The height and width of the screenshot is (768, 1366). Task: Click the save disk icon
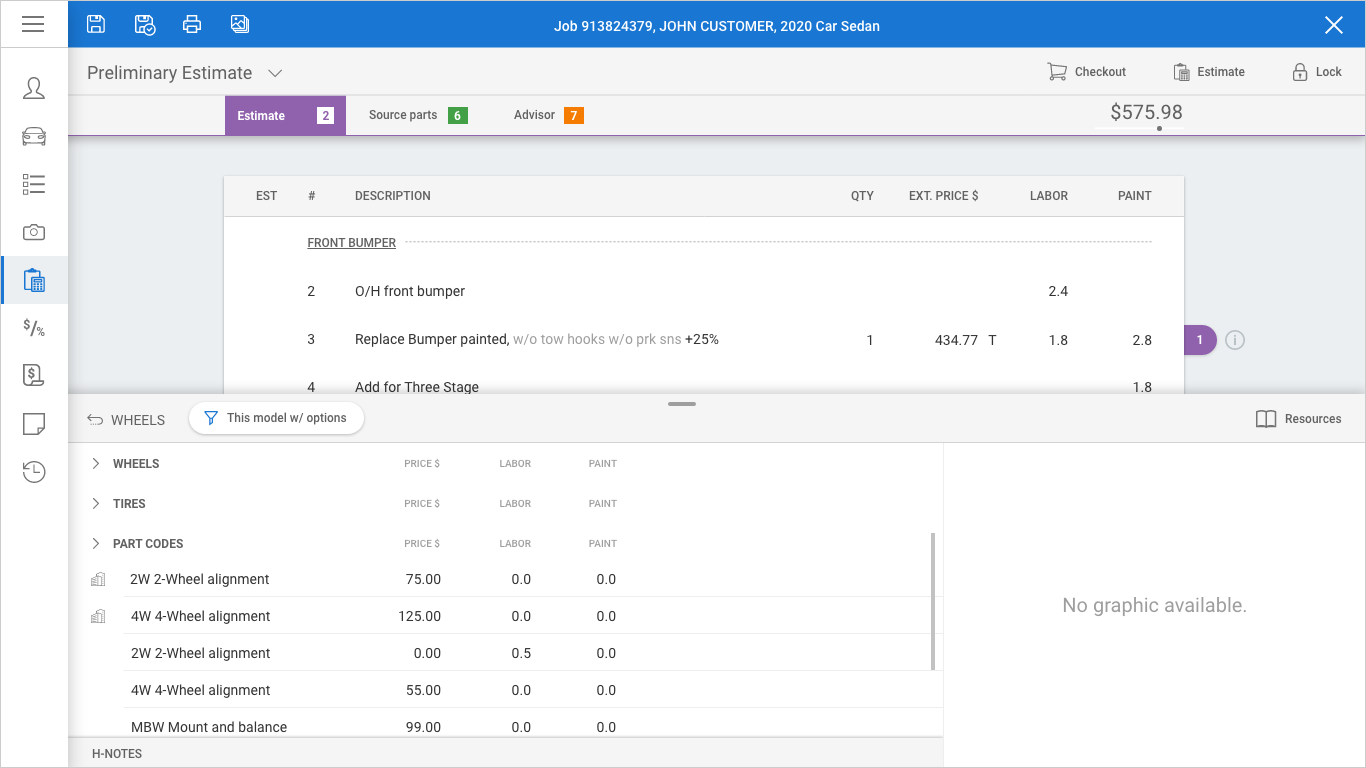96,24
